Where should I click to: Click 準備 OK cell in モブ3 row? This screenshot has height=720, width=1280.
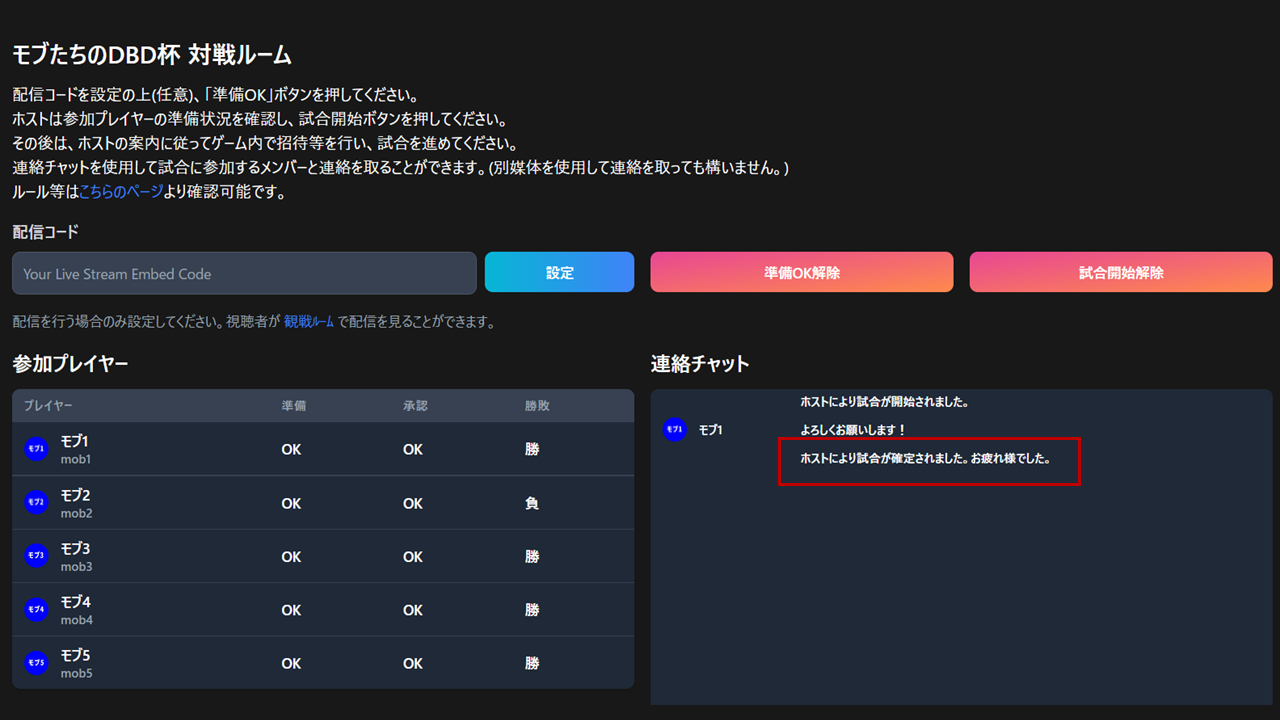(x=291, y=556)
